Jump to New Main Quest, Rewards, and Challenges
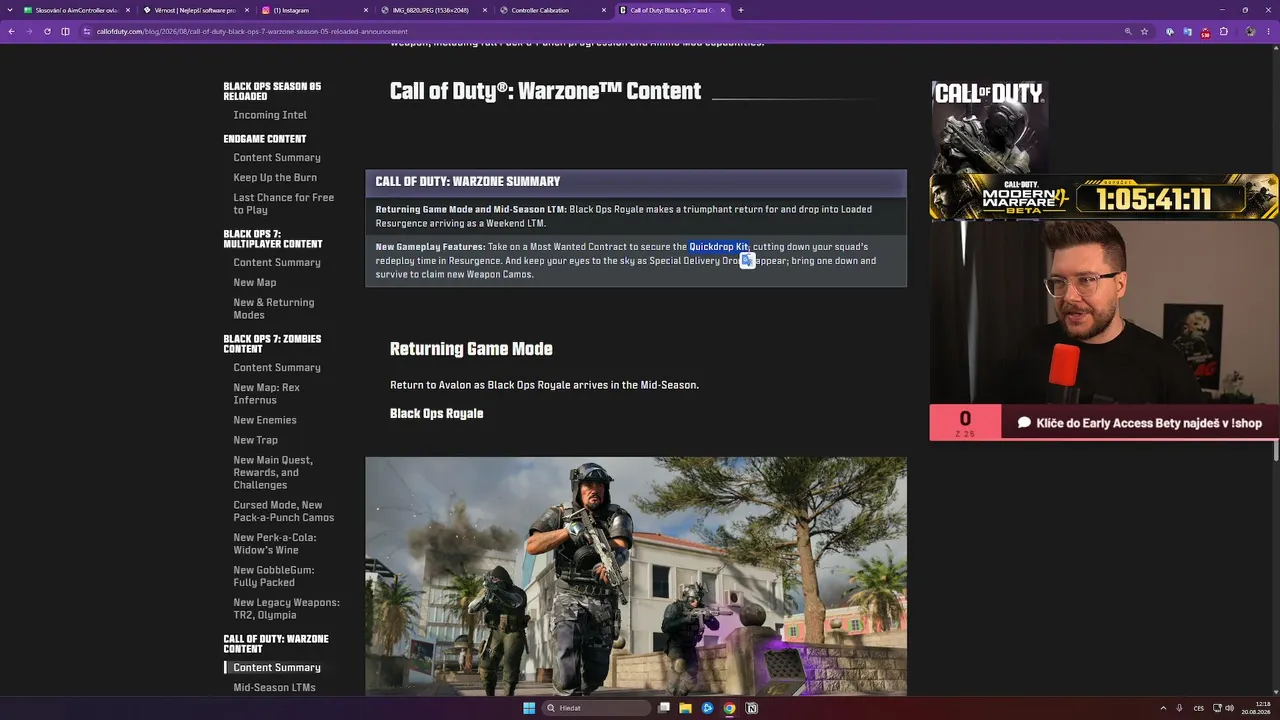 point(273,473)
